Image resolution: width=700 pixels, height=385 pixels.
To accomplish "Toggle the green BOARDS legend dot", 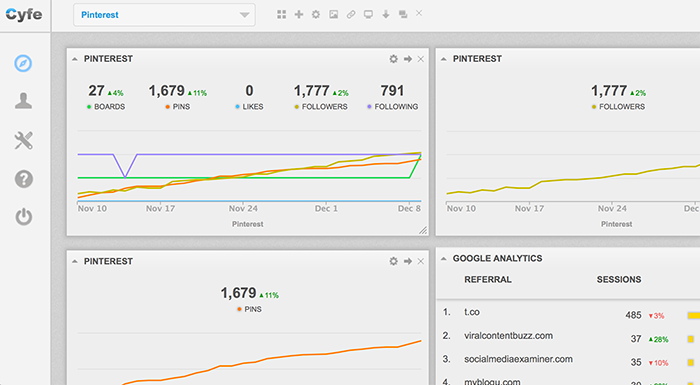I will [89, 107].
